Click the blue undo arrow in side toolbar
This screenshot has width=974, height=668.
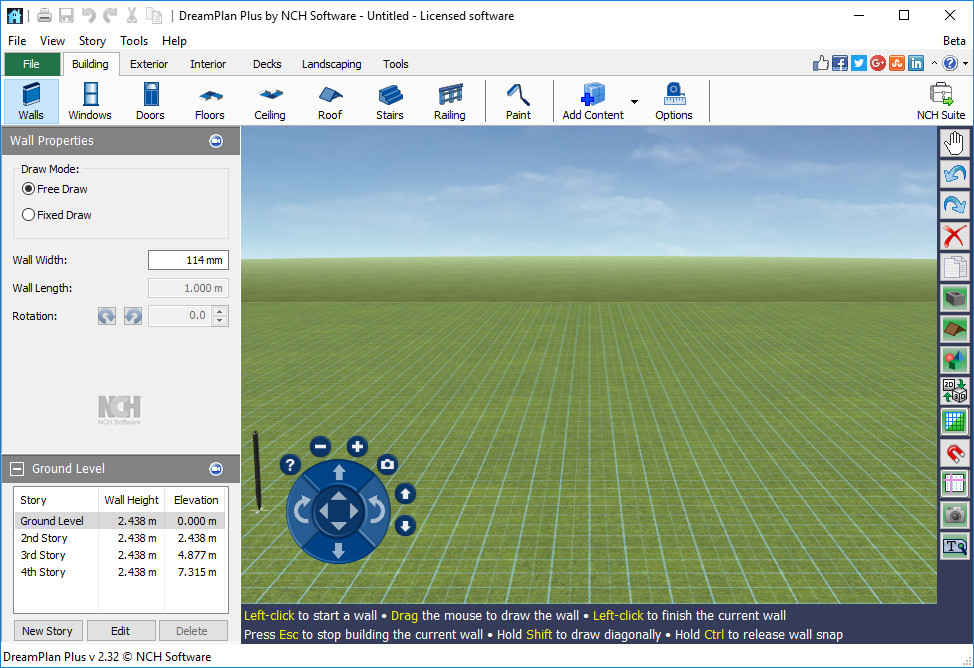(x=955, y=174)
